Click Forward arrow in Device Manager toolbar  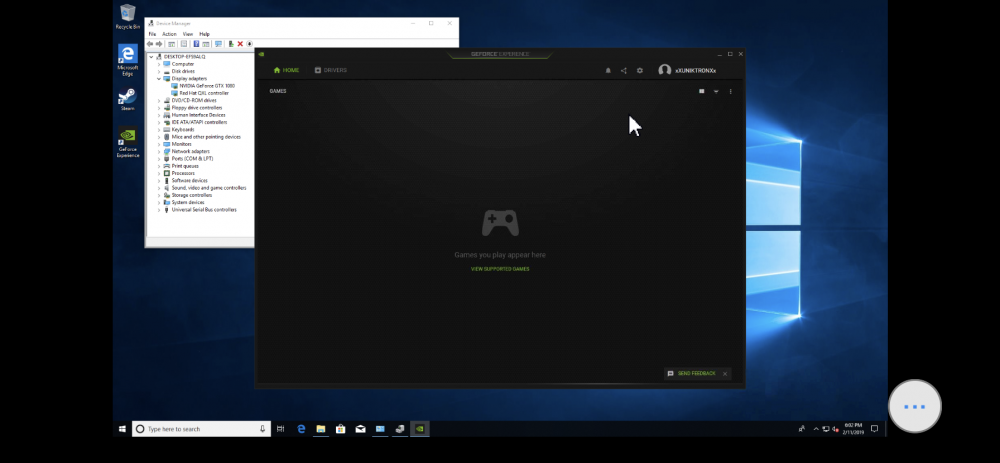pos(159,44)
